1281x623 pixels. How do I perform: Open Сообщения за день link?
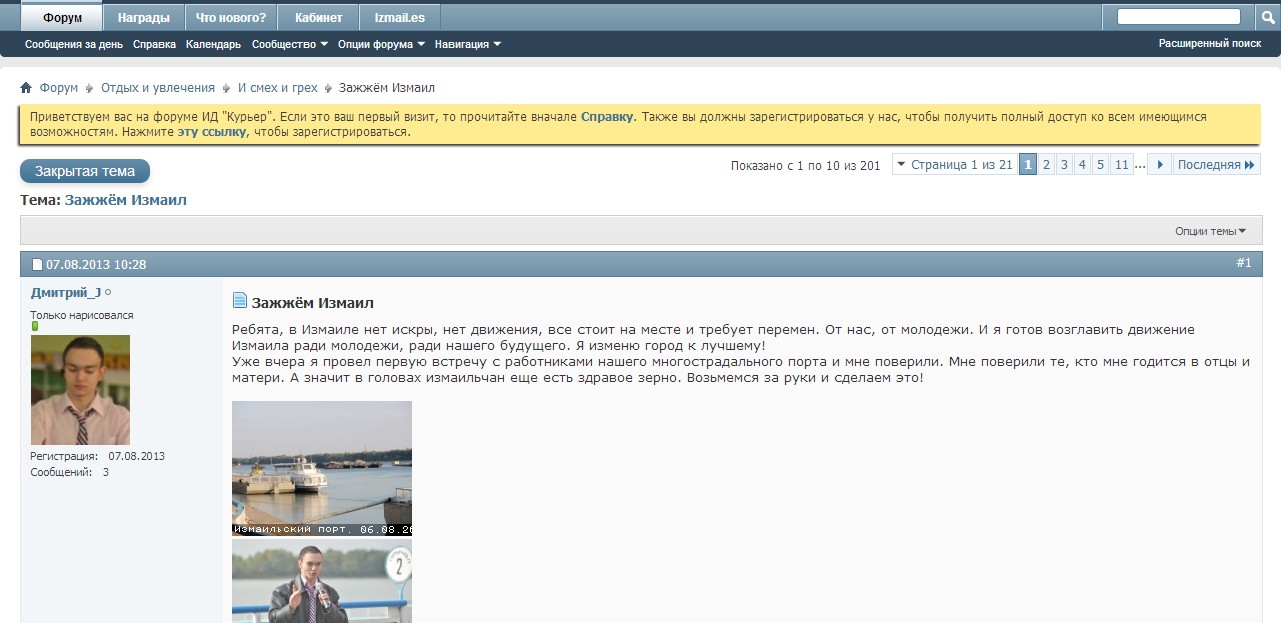74,44
